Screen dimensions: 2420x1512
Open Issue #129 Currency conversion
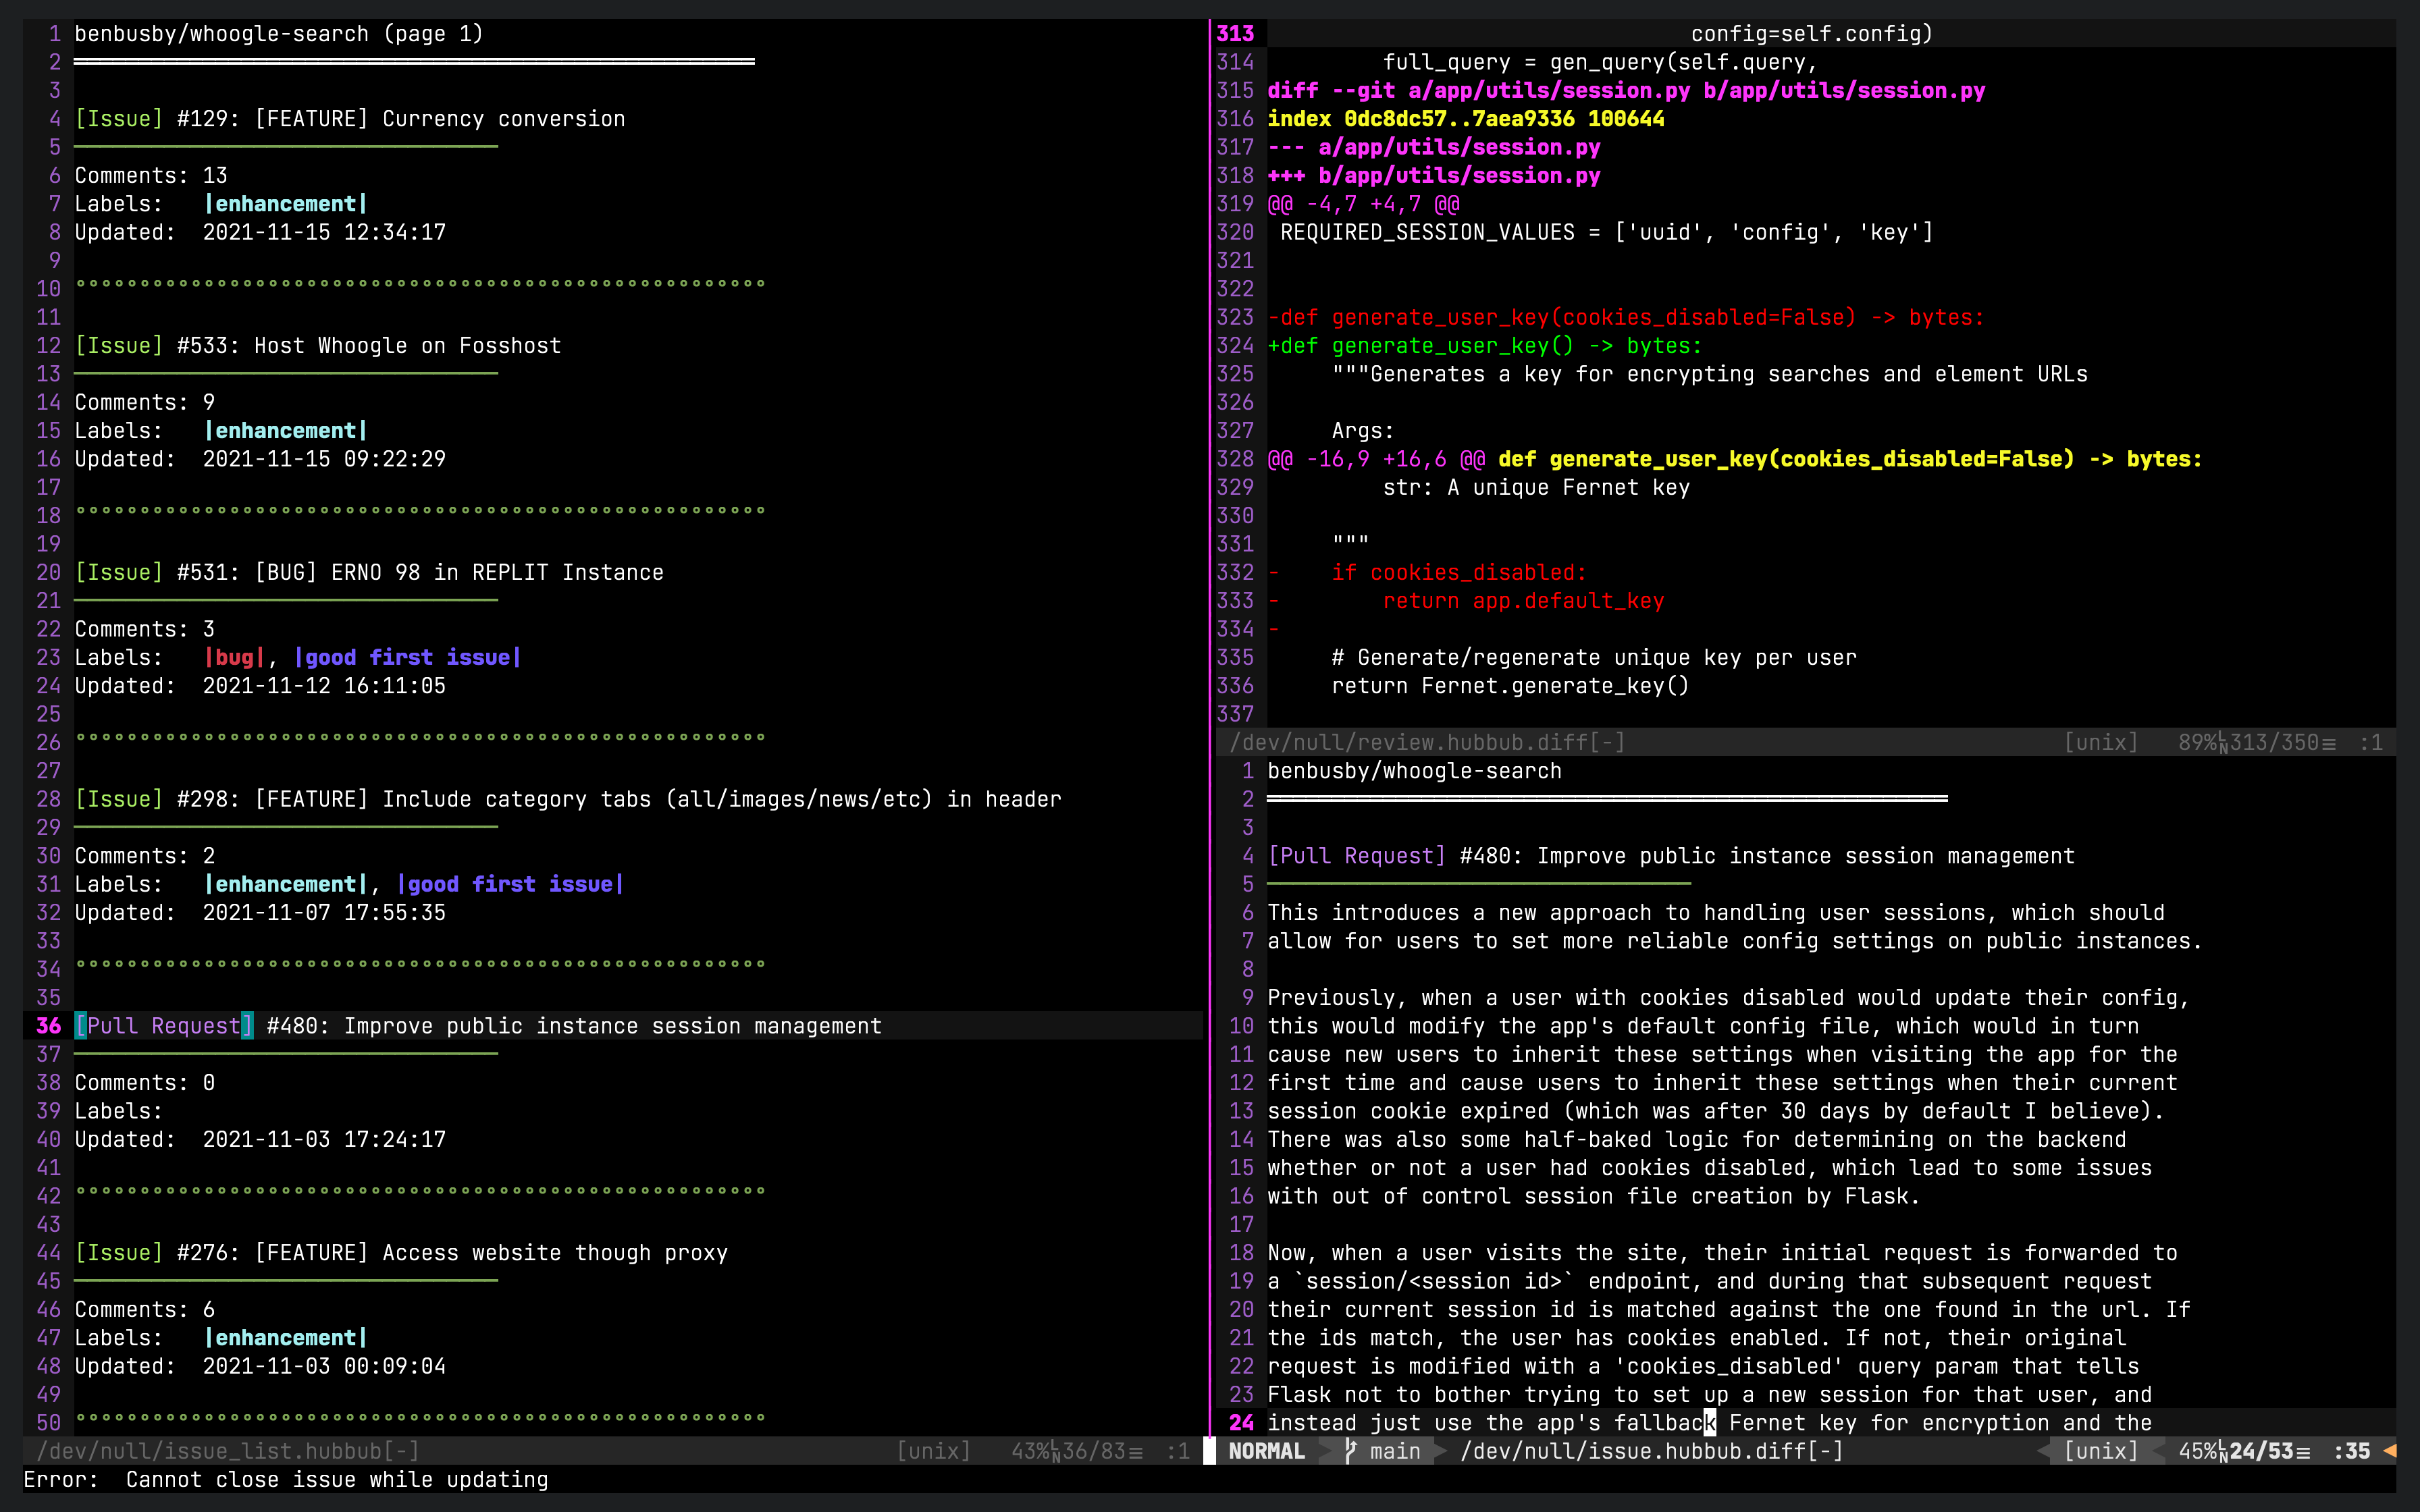tap(350, 119)
